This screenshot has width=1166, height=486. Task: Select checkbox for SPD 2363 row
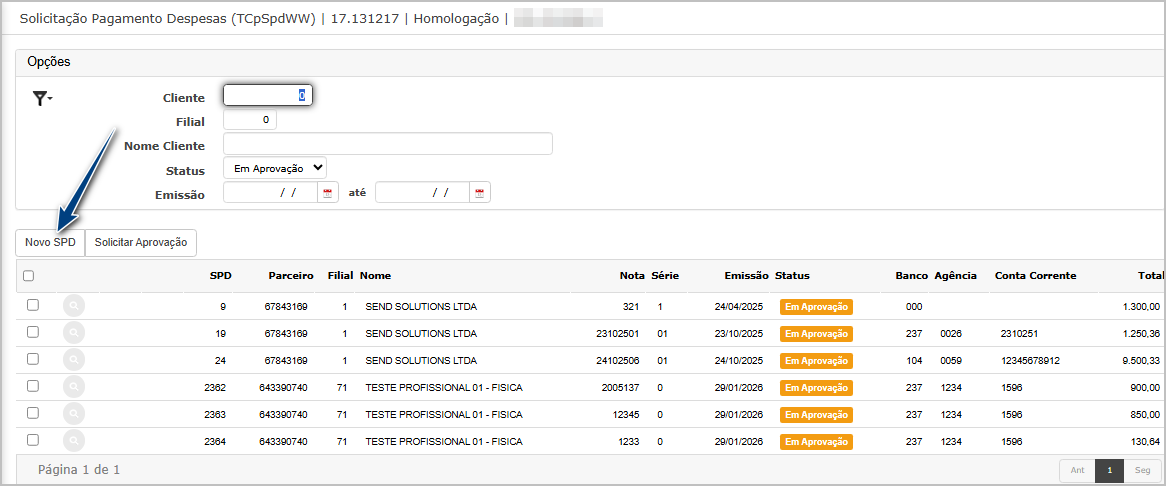click(32, 413)
